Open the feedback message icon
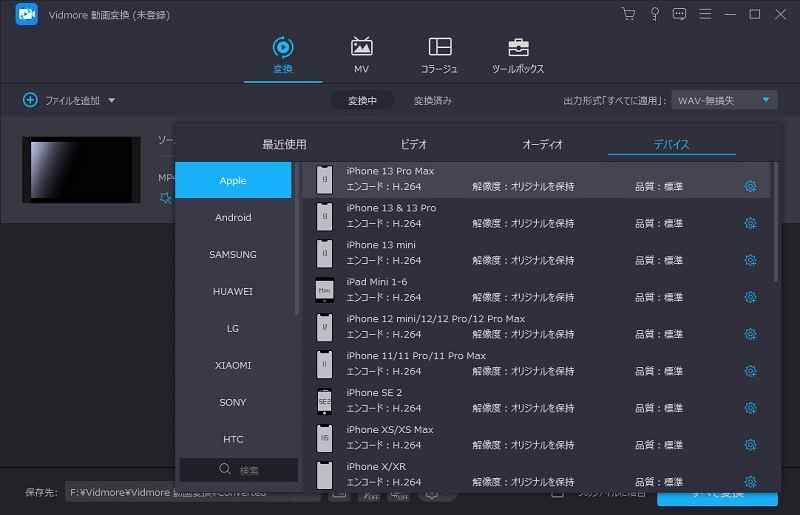Image resolution: width=800 pixels, height=515 pixels. [x=679, y=14]
